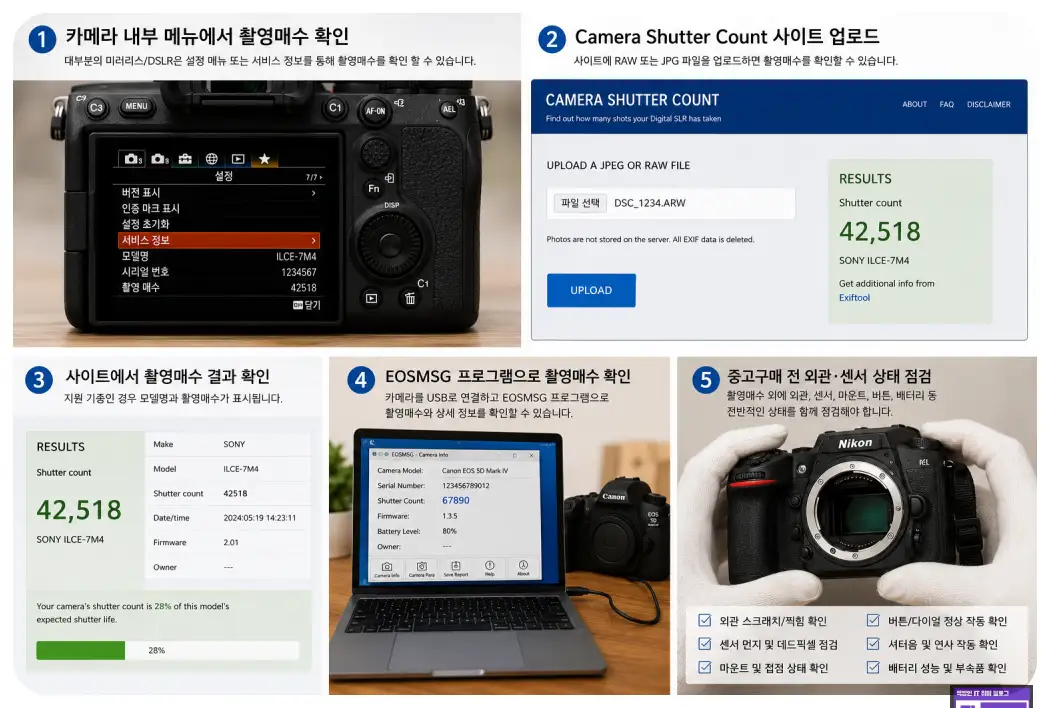Screen dimensions: 1050x708
Task: Tap the C3 custom button on camera
Action: [96, 107]
